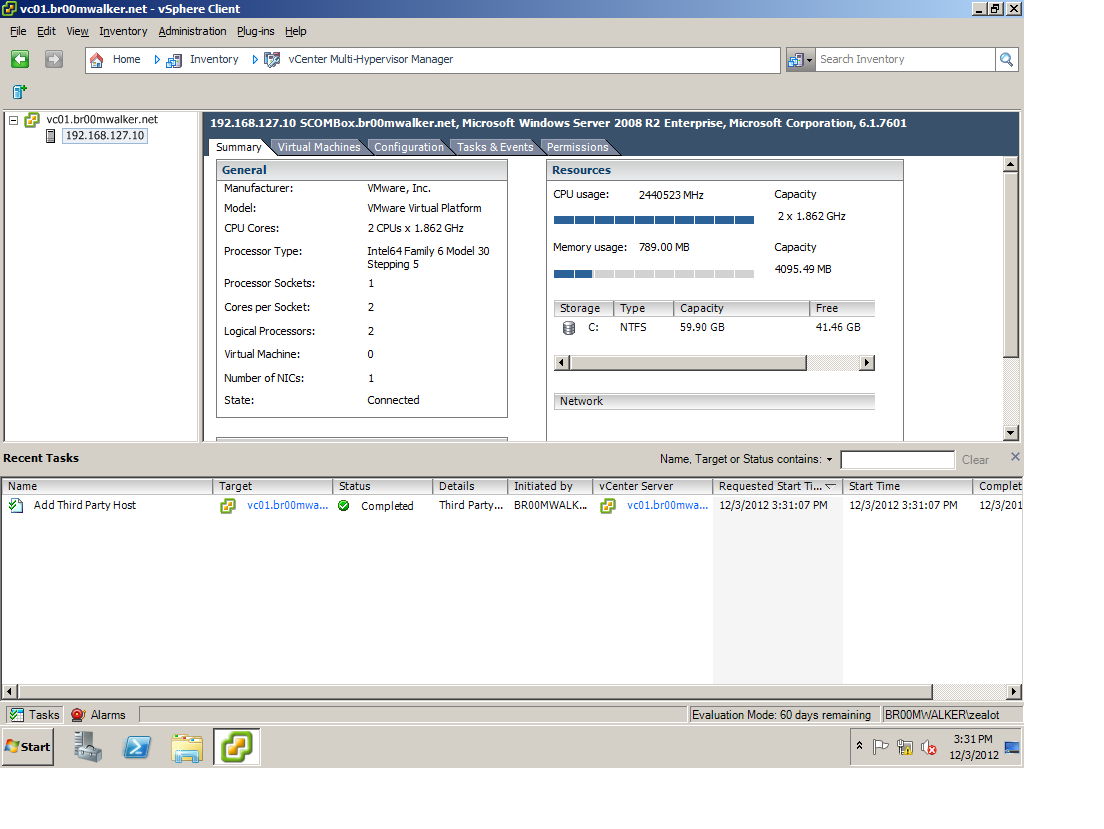Viewport: 1104px width, 829px height.
Task: Click the Add Third Party Host task icon
Action: coord(15,505)
